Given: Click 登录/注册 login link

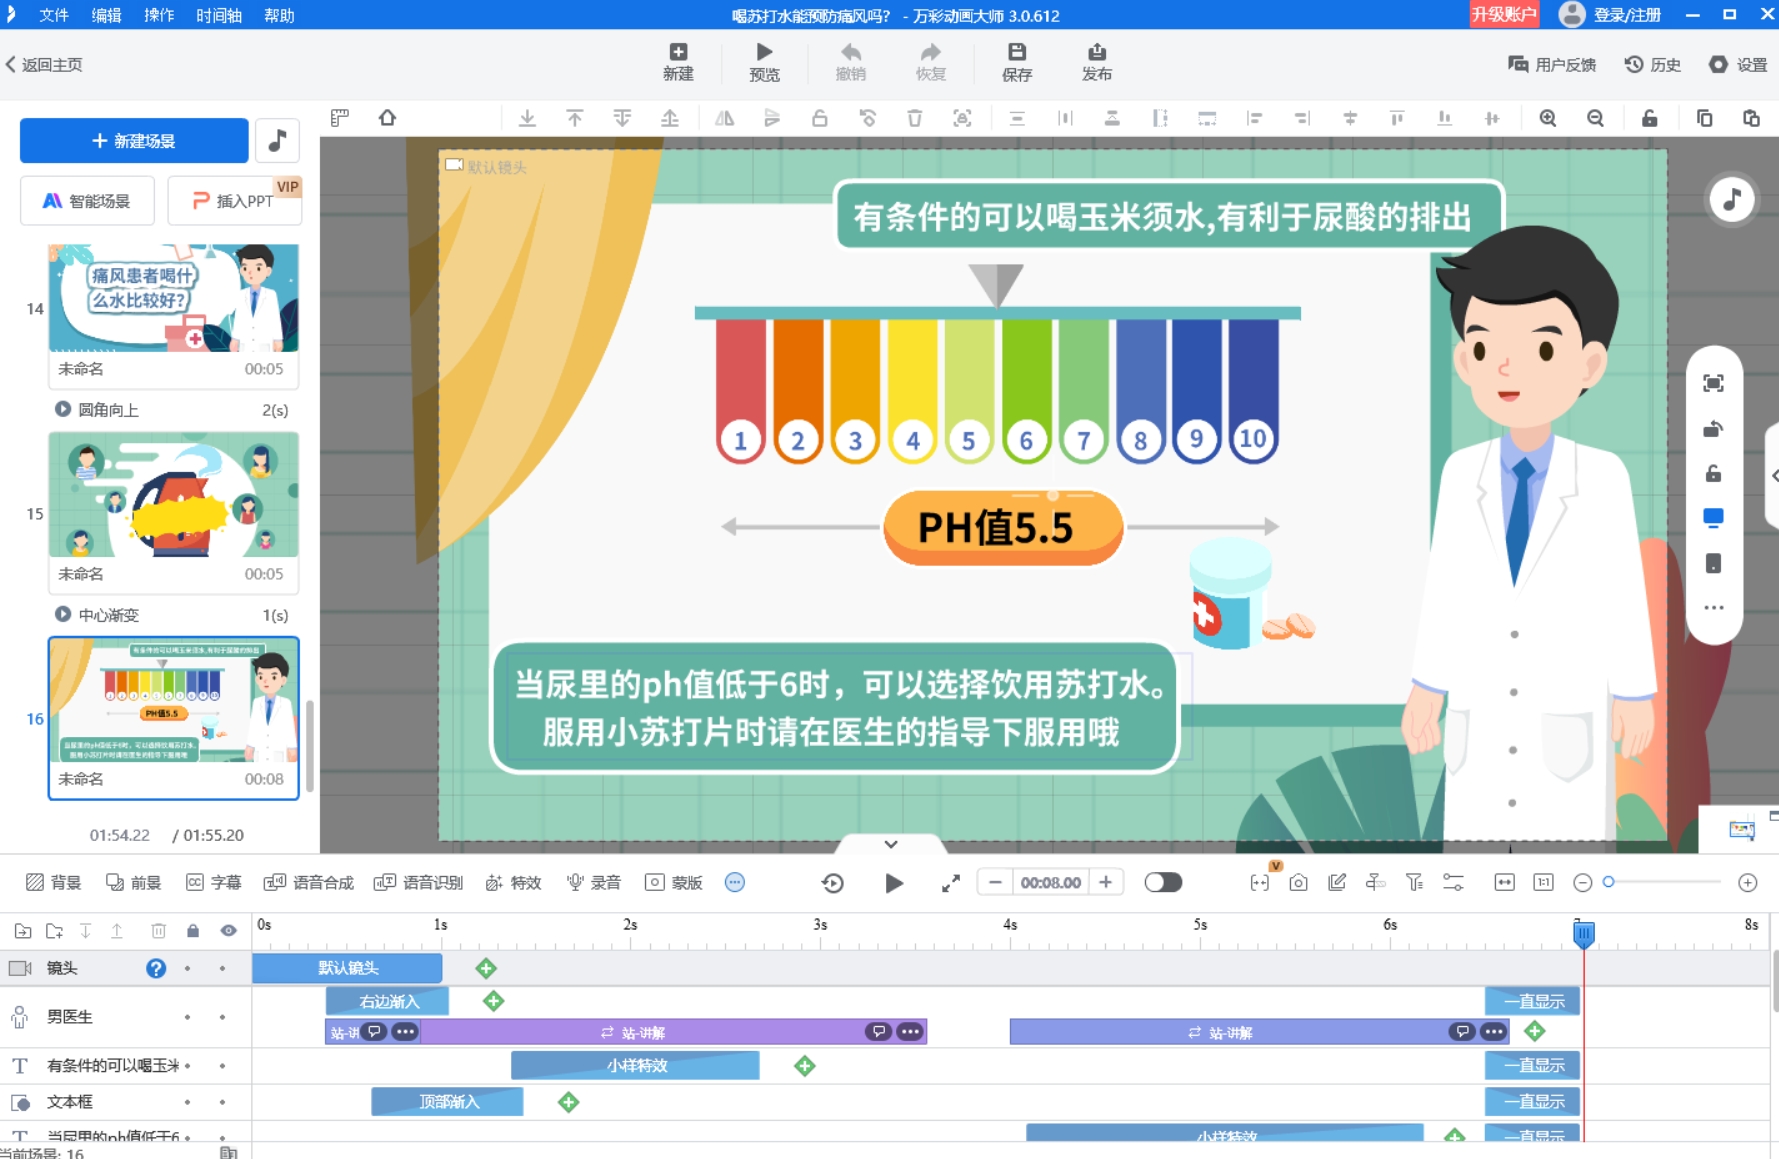Looking at the screenshot, I should tap(1627, 15).
